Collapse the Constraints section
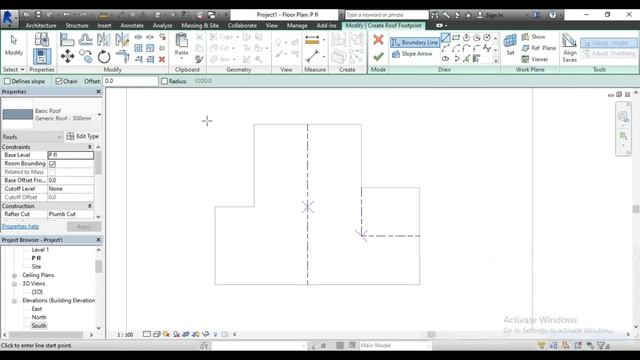Screen dimensions: 640x360 [90, 147]
